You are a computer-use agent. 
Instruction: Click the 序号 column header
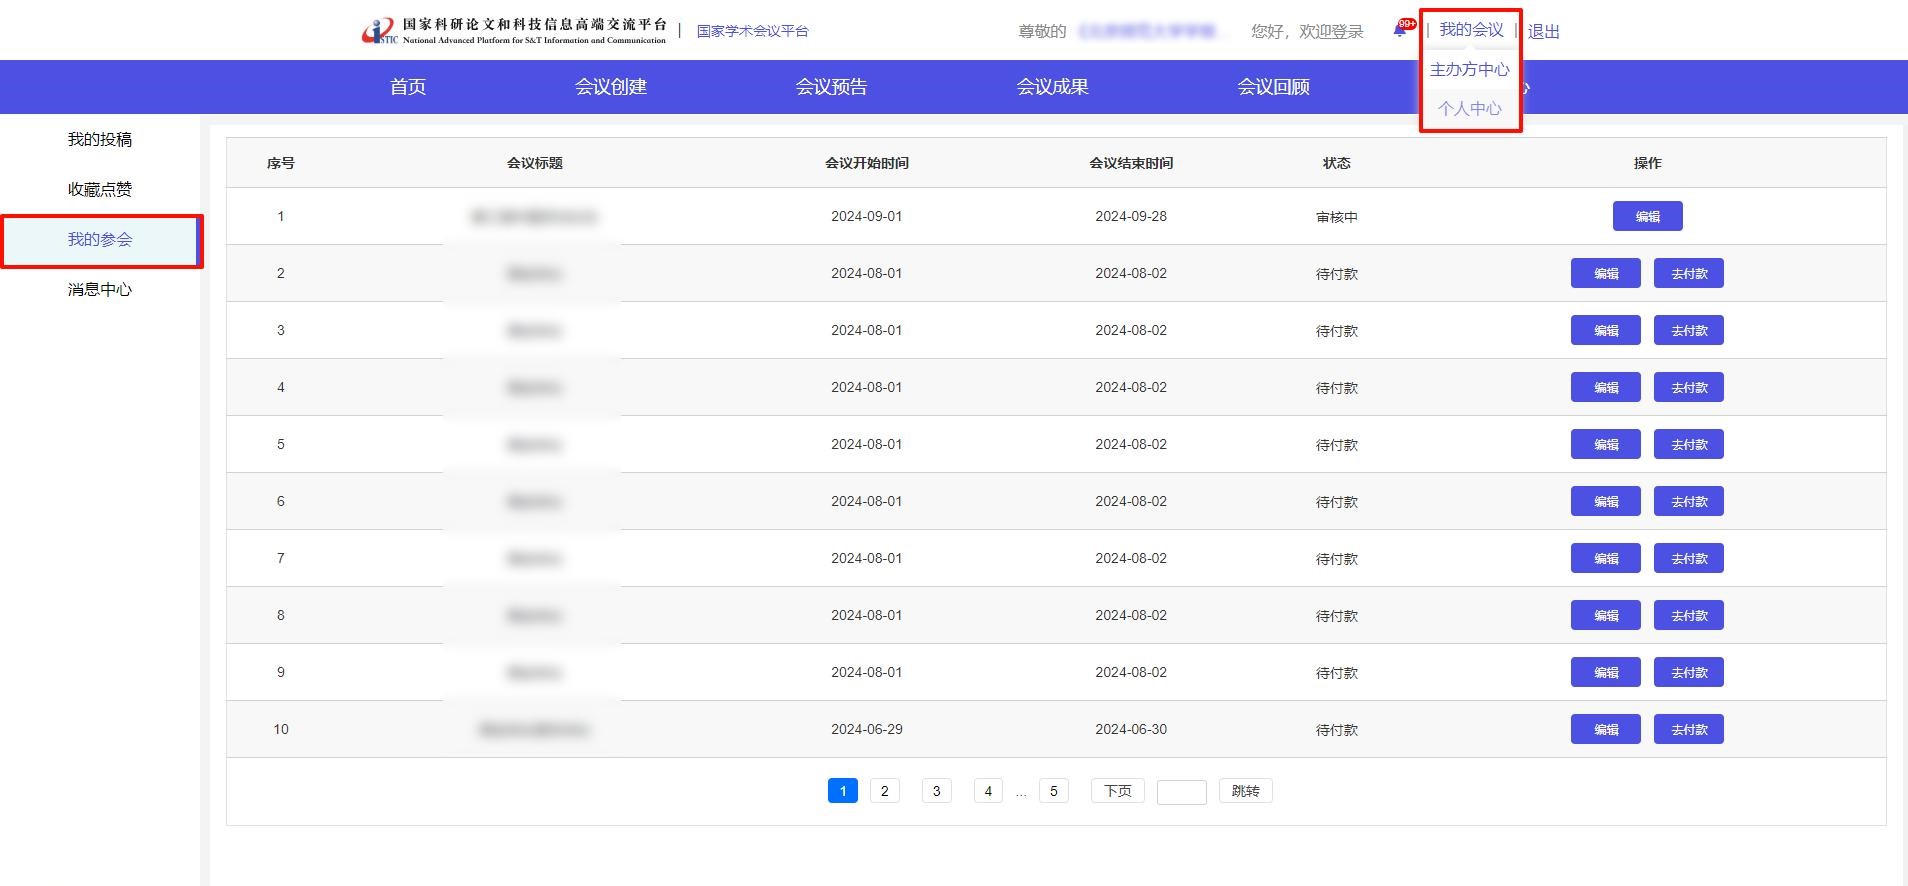(281, 163)
